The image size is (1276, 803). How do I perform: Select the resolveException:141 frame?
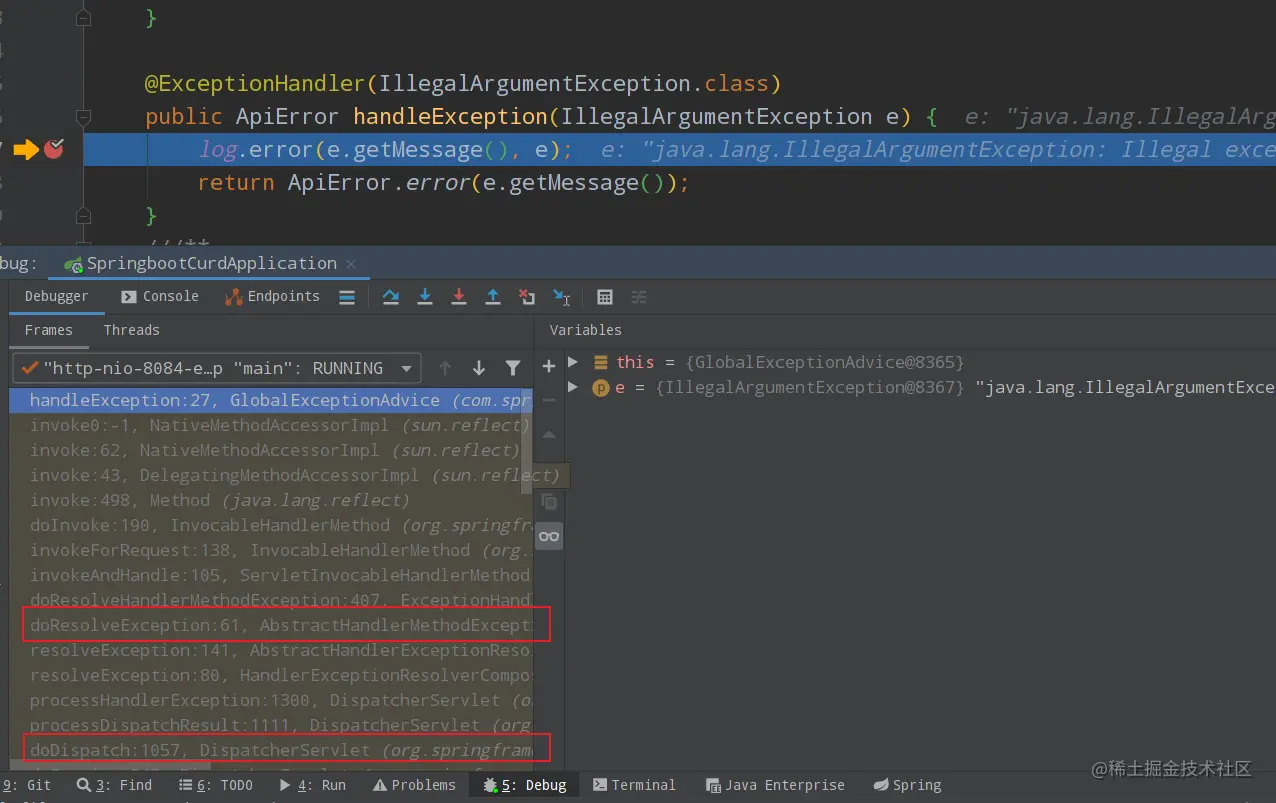coord(271,650)
